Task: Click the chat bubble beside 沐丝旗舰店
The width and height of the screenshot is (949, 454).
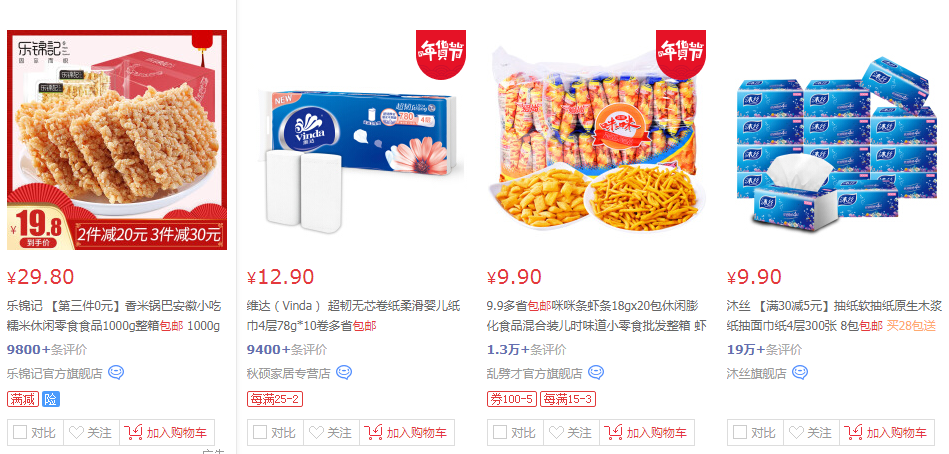Action: 800,372
